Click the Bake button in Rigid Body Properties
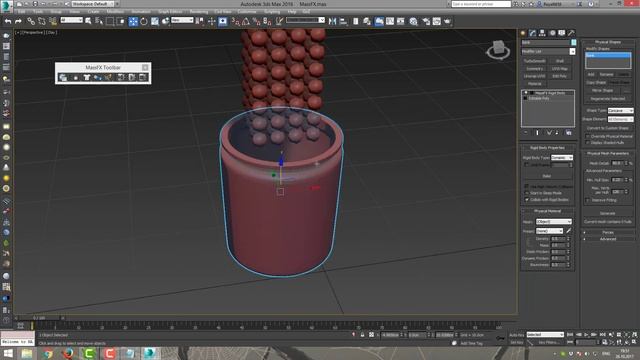Image resolution: width=640 pixels, height=360 pixels. click(x=547, y=176)
